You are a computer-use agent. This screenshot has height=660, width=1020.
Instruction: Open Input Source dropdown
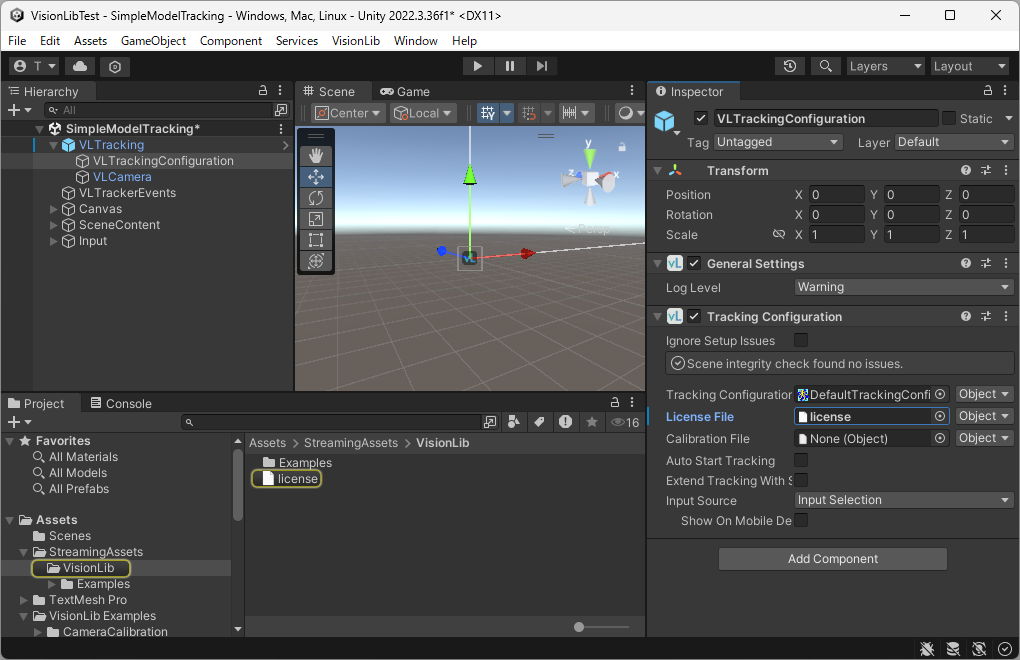pyautogui.click(x=904, y=500)
